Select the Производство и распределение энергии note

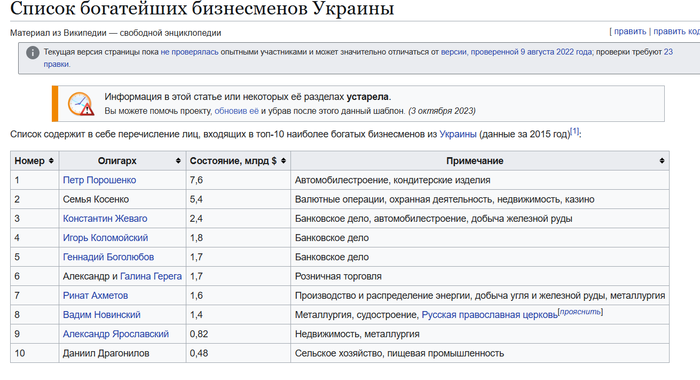tap(480, 295)
